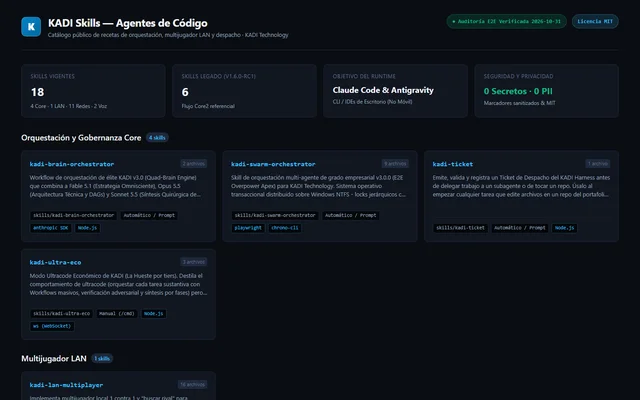The height and width of the screenshot is (400, 640).
Task: Click the '4 skills' count badge
Action: [x=157, y=138]
